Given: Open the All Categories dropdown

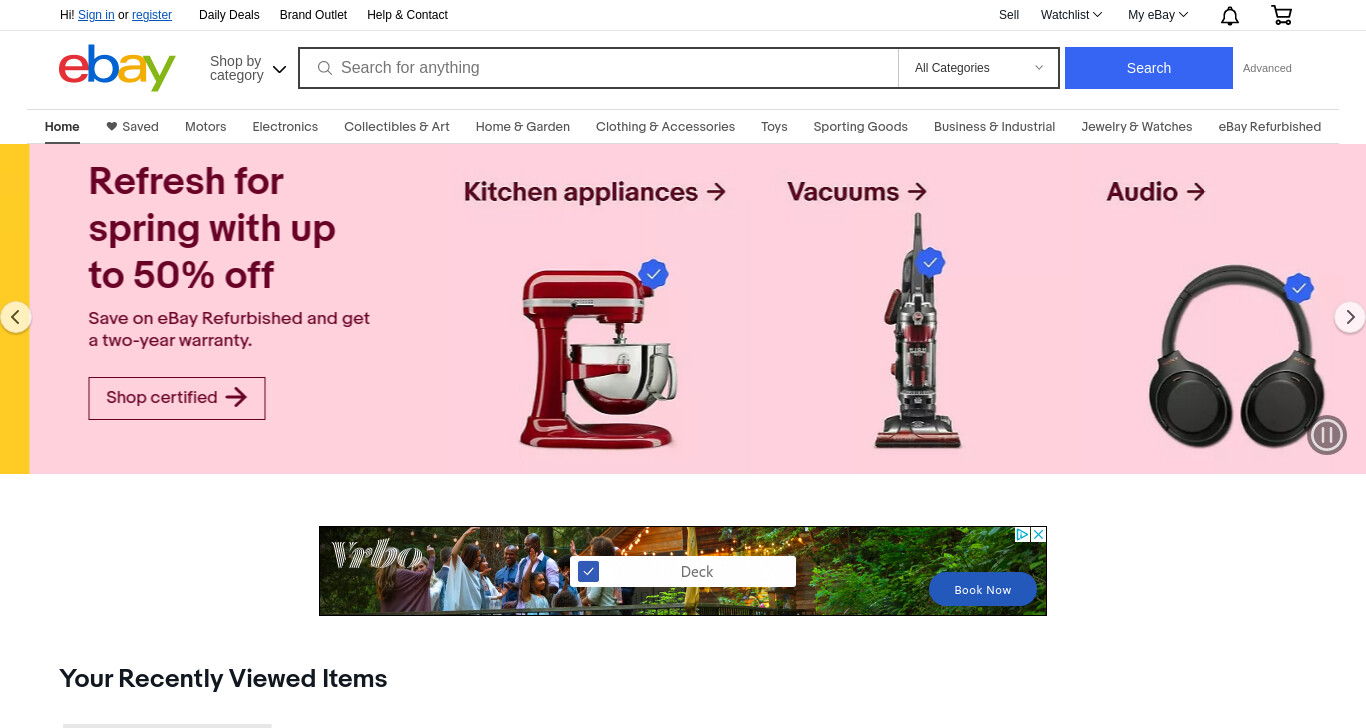Looking at the screenshot, I should [x=979, y=68].
